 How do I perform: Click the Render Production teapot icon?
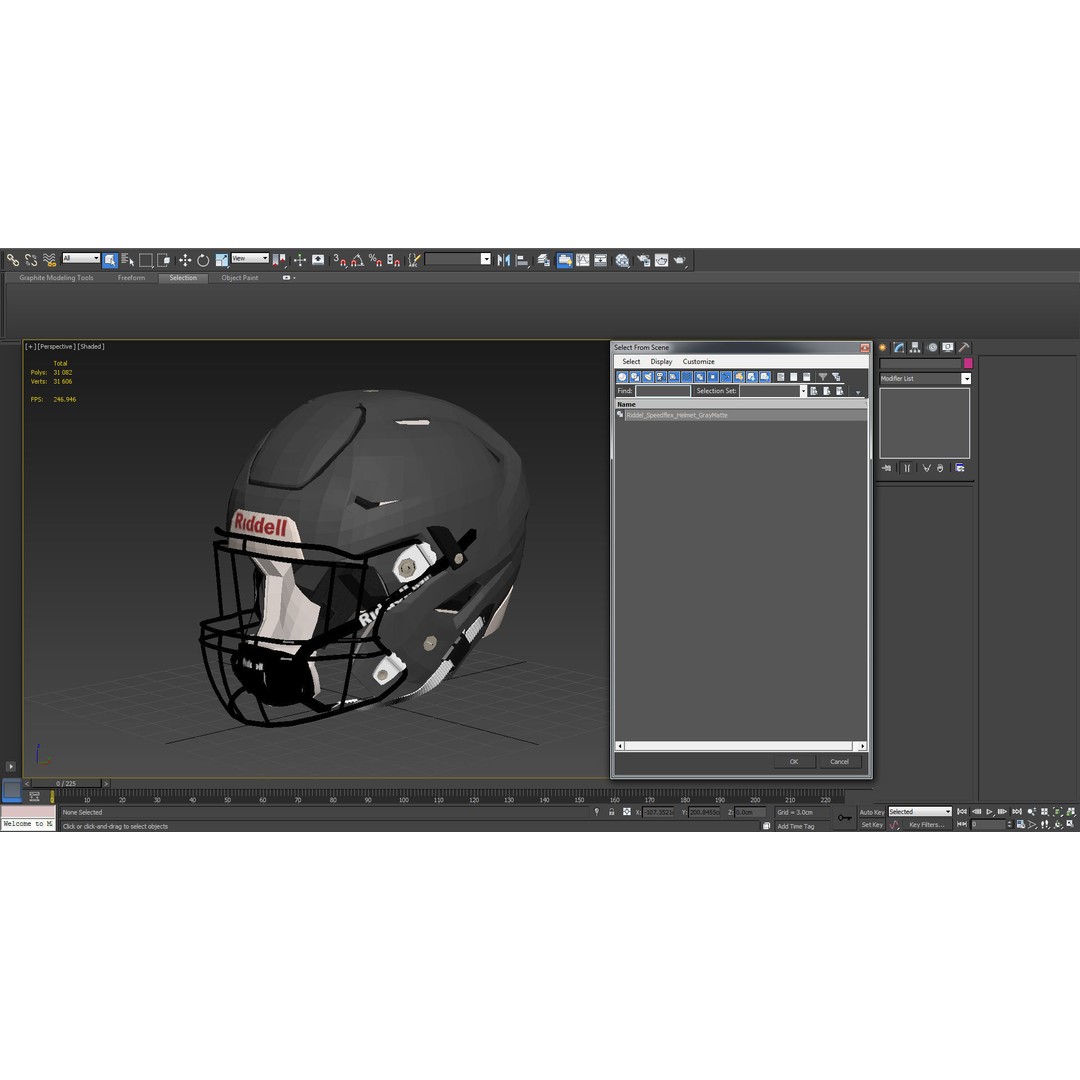click(680, 260)
